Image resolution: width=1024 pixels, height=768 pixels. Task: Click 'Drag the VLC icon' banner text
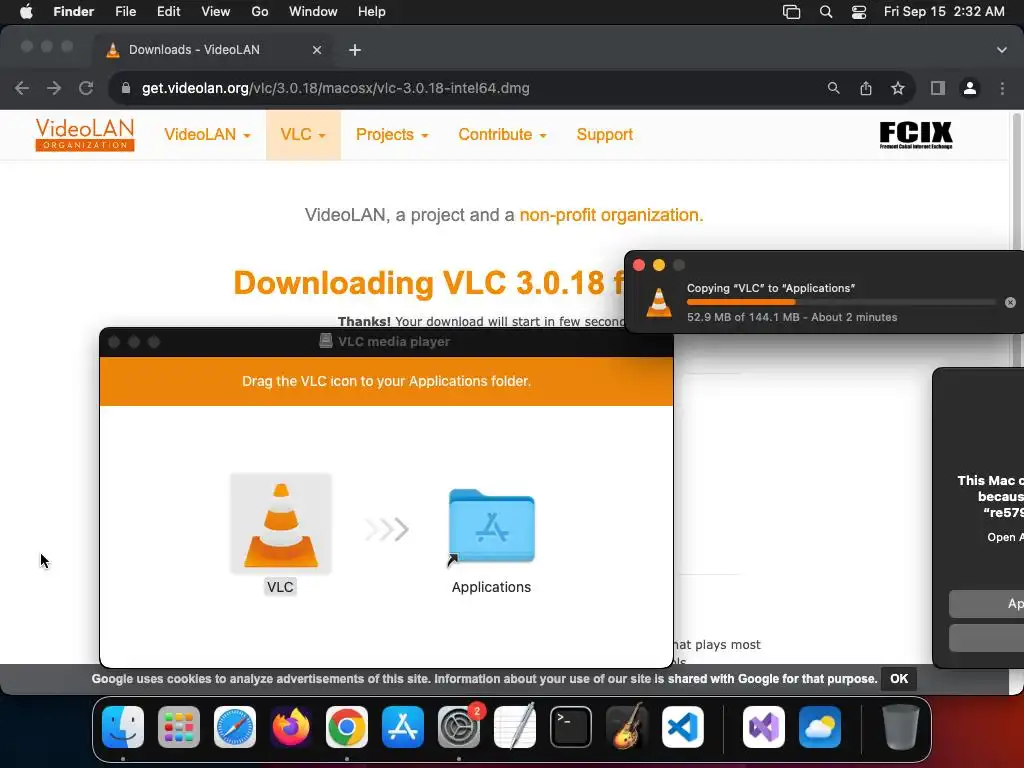tap(387, 381)
